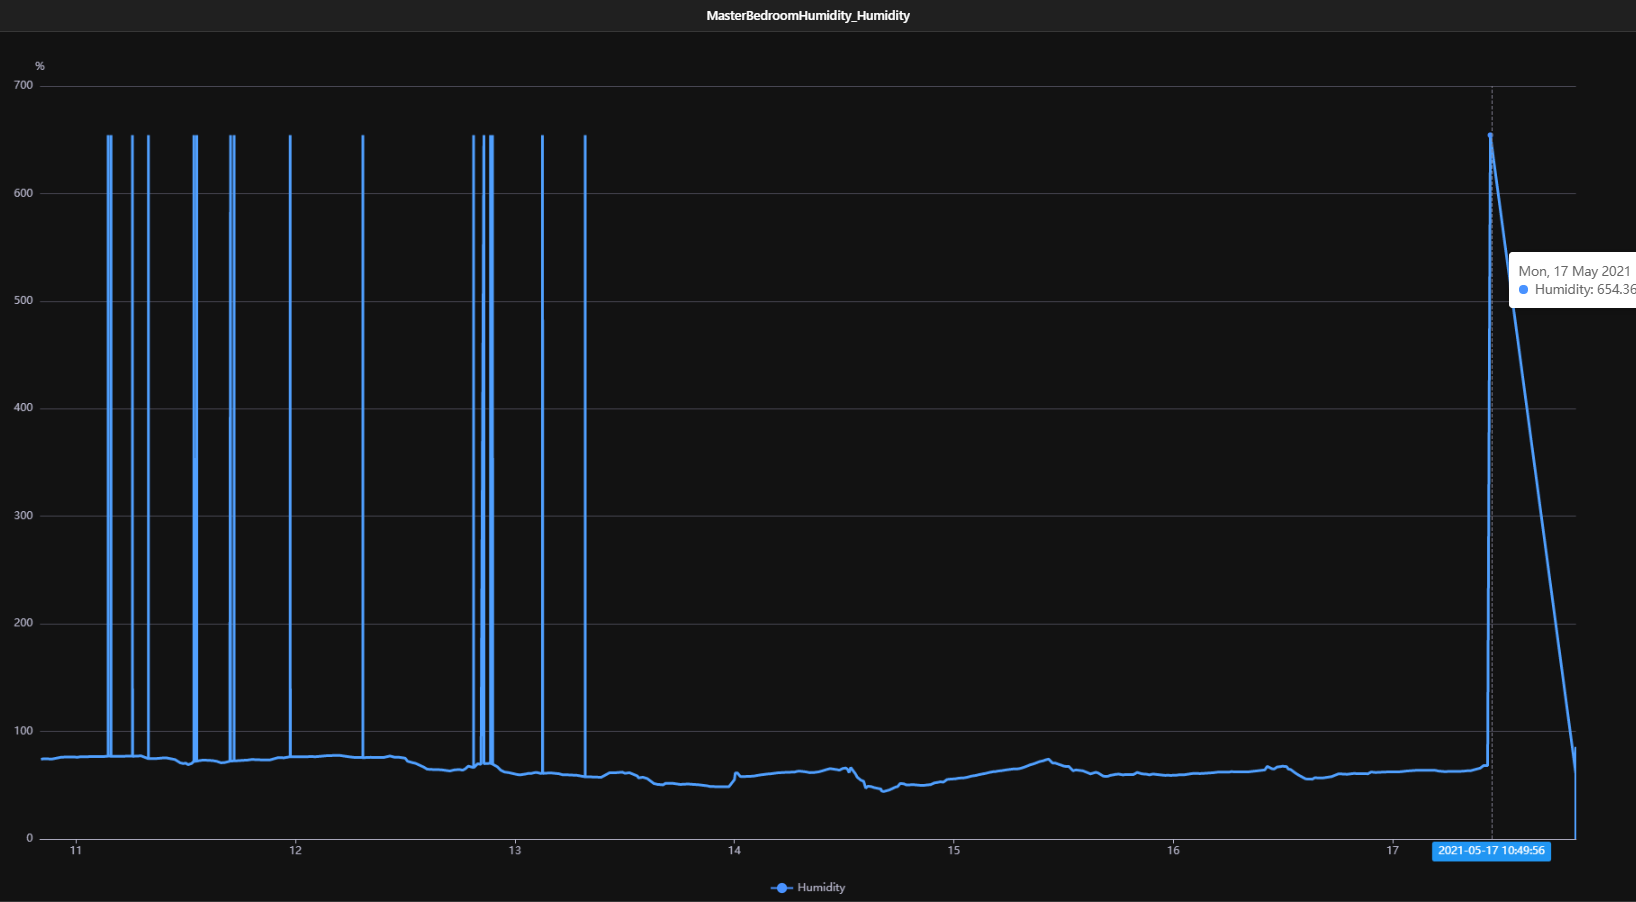Click the chart title MasterBedroomHumidity_Humidity

808,16
